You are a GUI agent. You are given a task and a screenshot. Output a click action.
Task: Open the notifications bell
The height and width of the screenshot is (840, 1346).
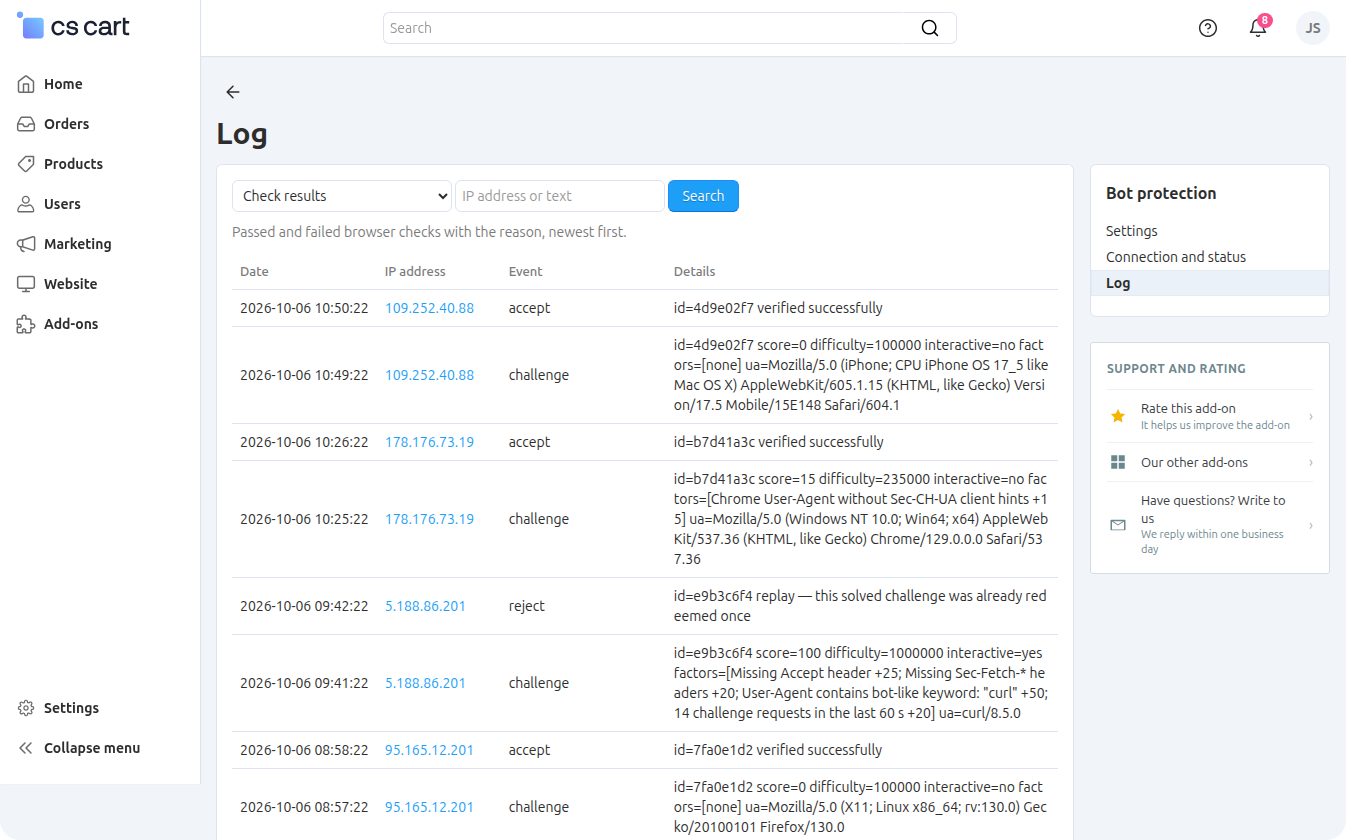point(1258,28)
